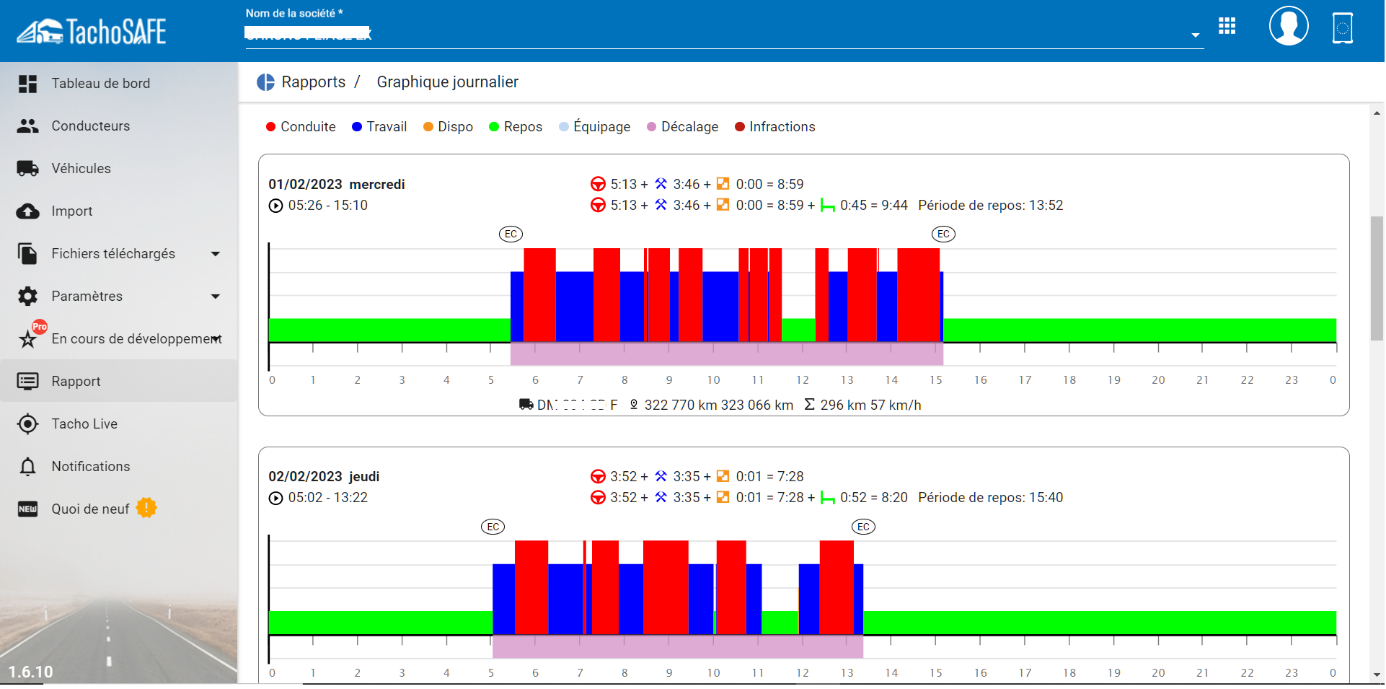Viewport: 1386px width, 689px height.
Task: Toggle the Conduite legend item
Action: 300,127
